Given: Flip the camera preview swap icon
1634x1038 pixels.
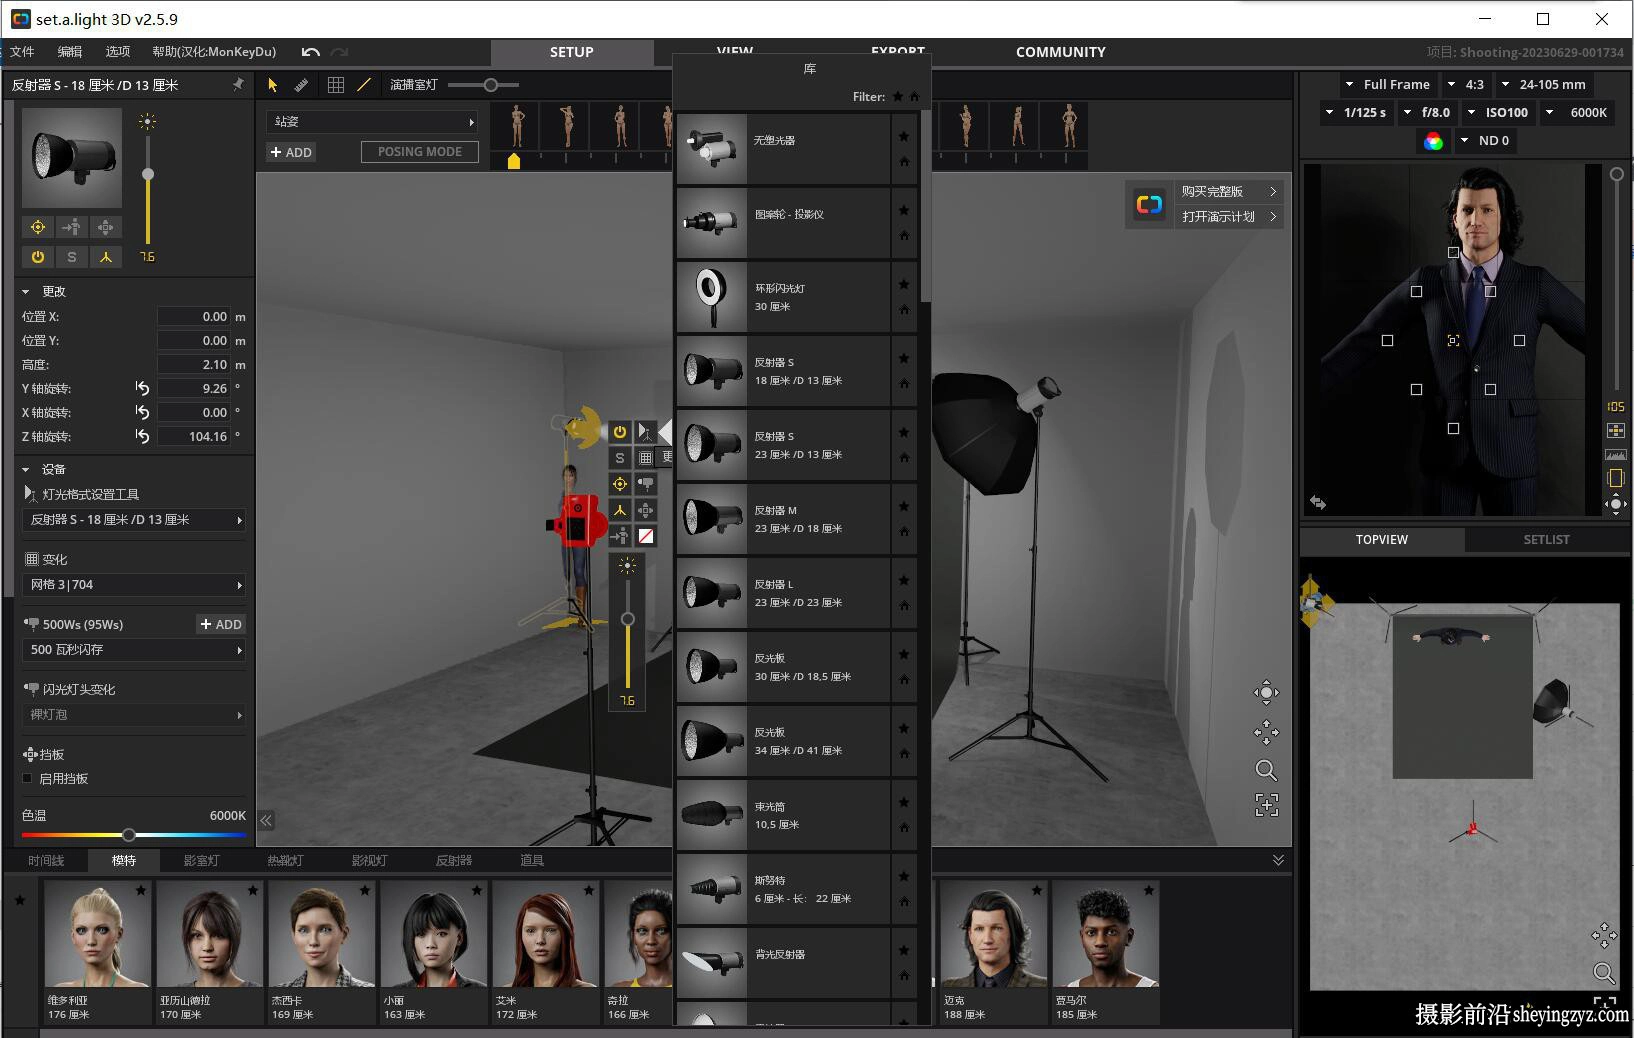Looking at the screenshot, I should (1318, 503).
